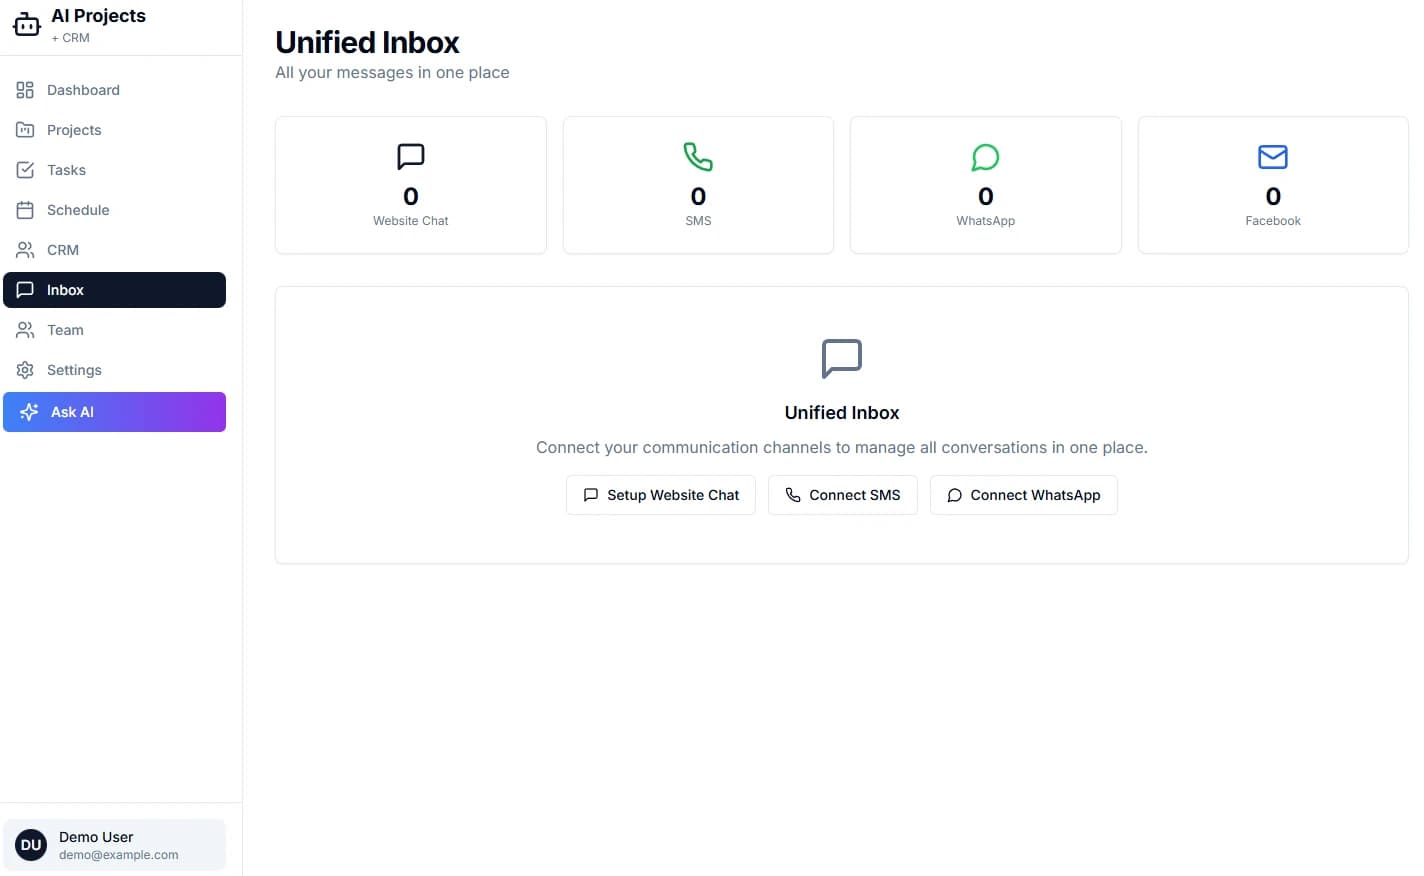Click the AI Projects robot logo

27,24
